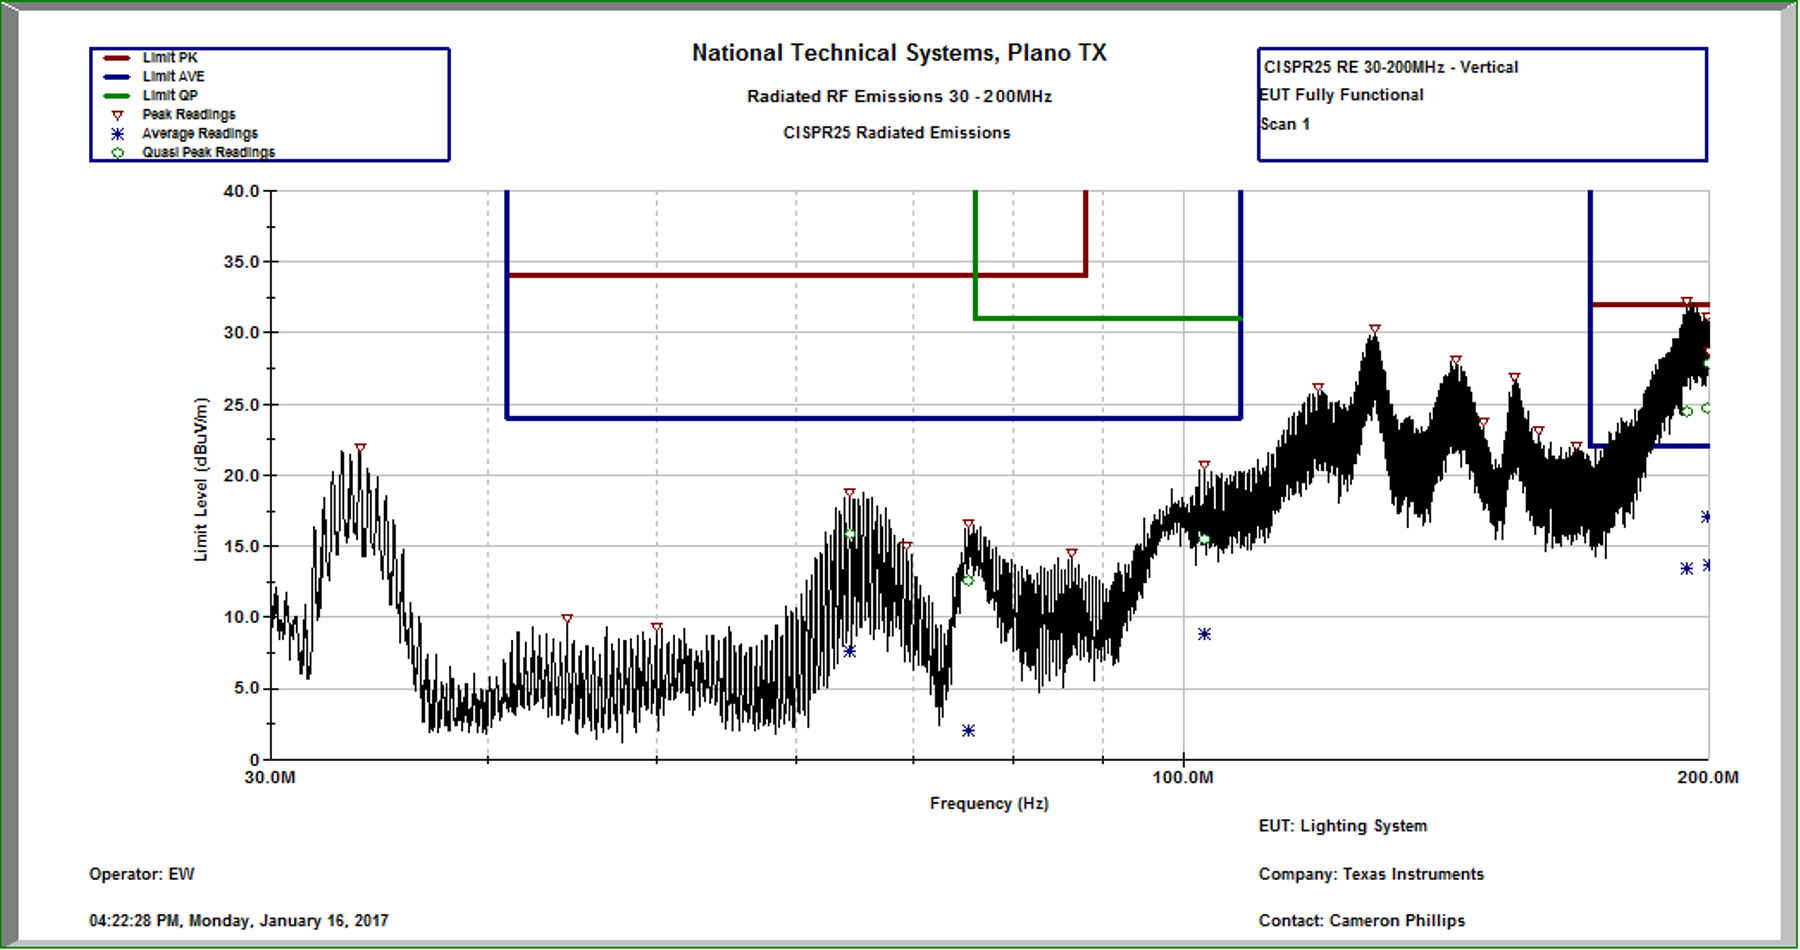Click the 'Limit Level (dBuV/m)' y-axis label

tap(201, 479)
